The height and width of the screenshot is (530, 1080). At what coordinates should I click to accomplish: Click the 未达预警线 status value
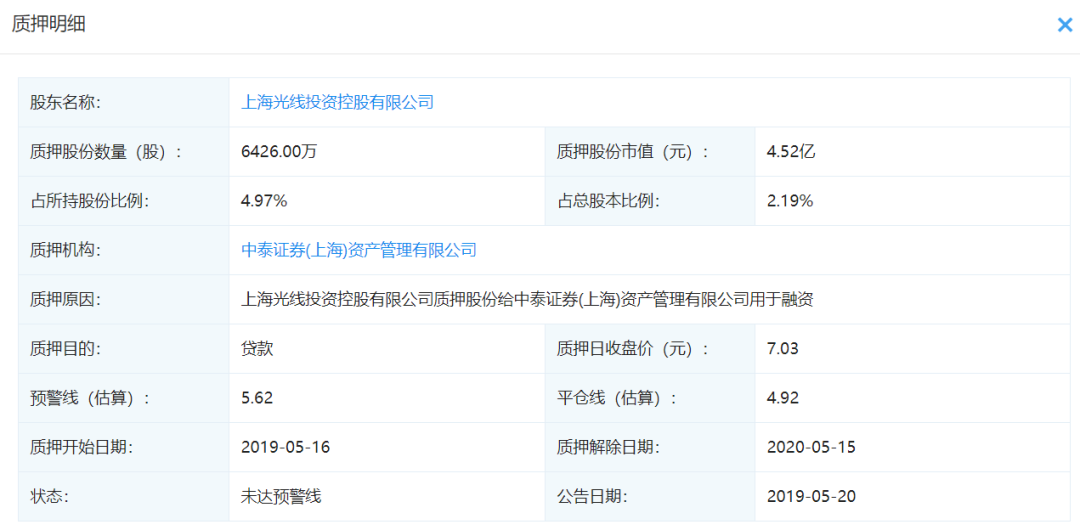[281, 496]
